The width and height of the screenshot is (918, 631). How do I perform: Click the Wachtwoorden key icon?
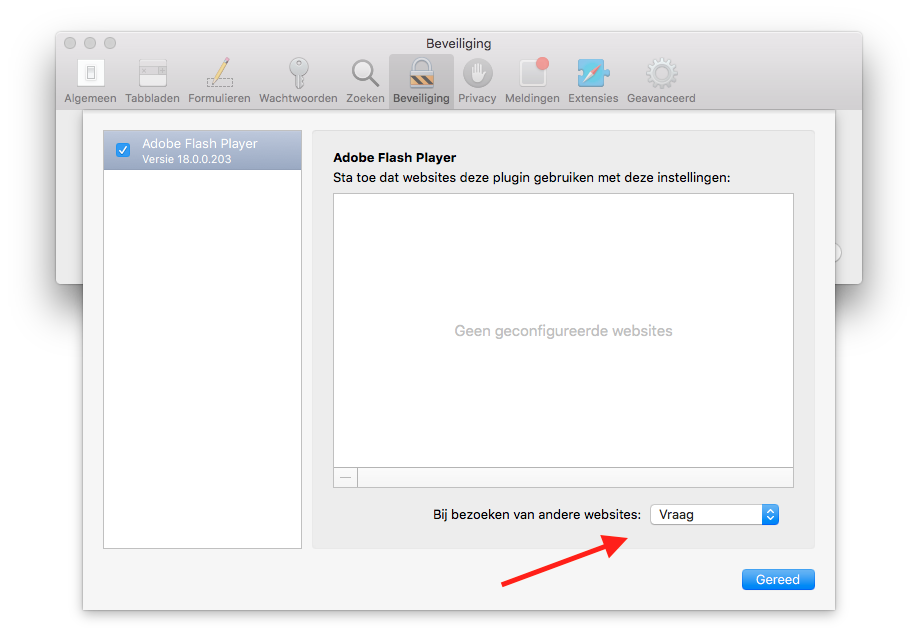(x=298, y=80)
